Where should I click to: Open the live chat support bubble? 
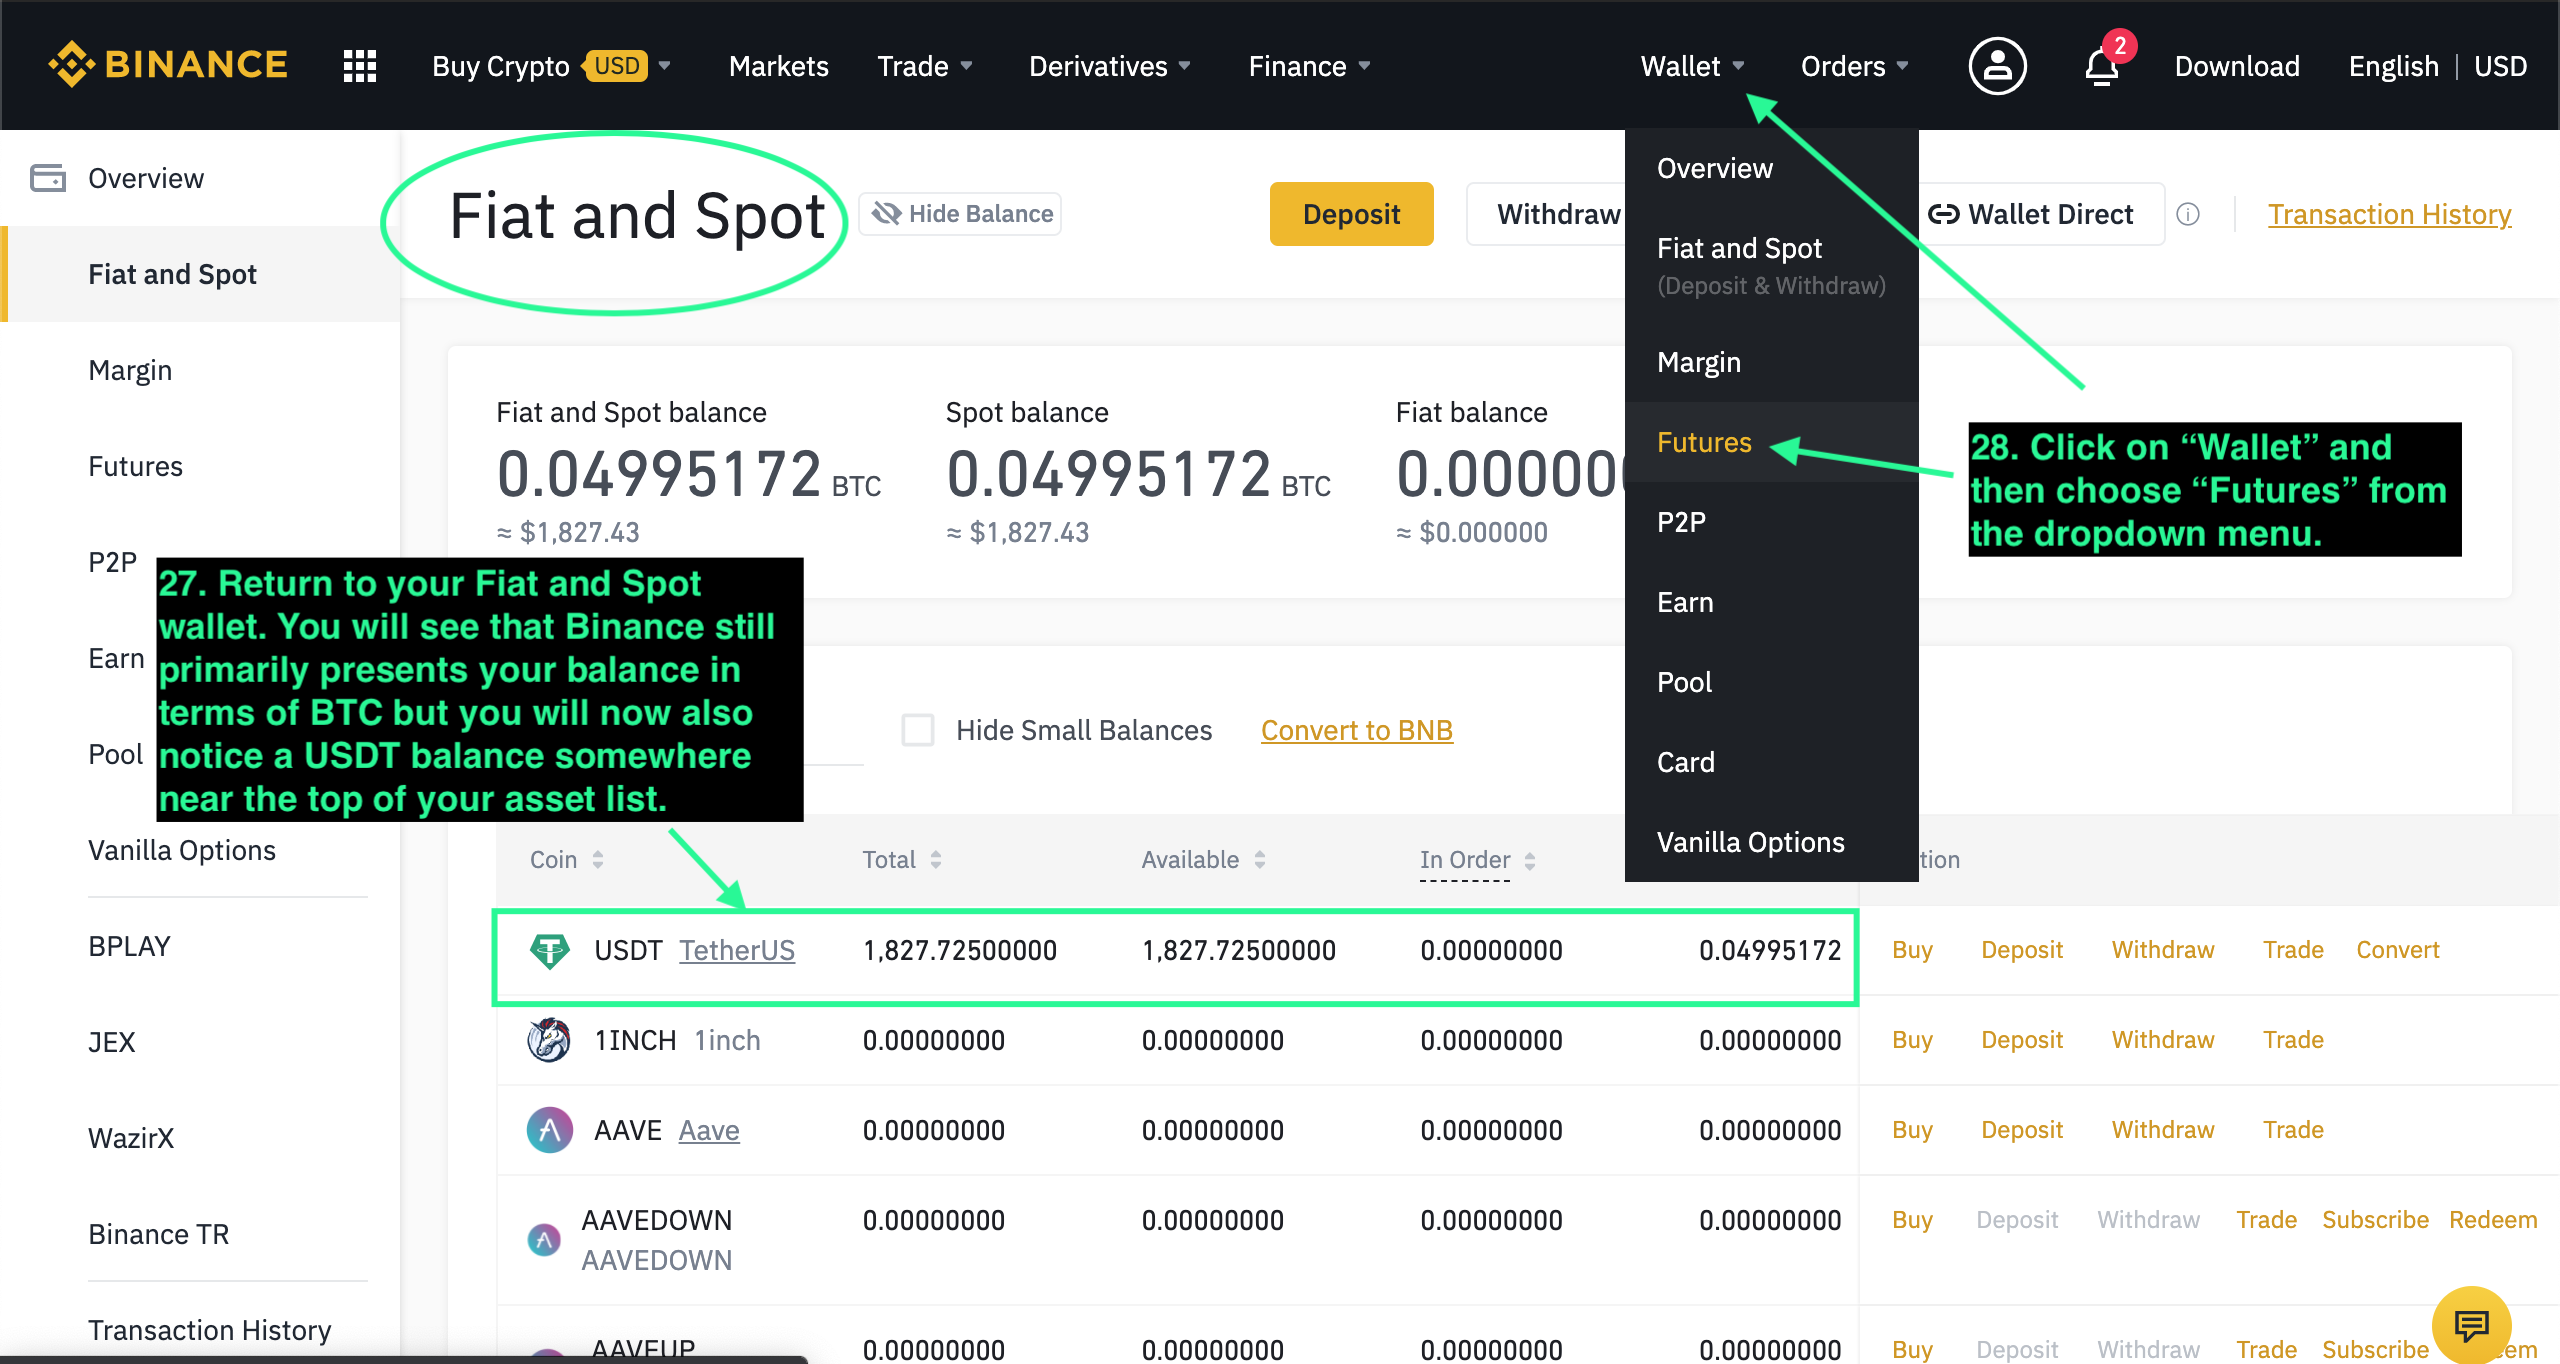coord(2471,1326)
